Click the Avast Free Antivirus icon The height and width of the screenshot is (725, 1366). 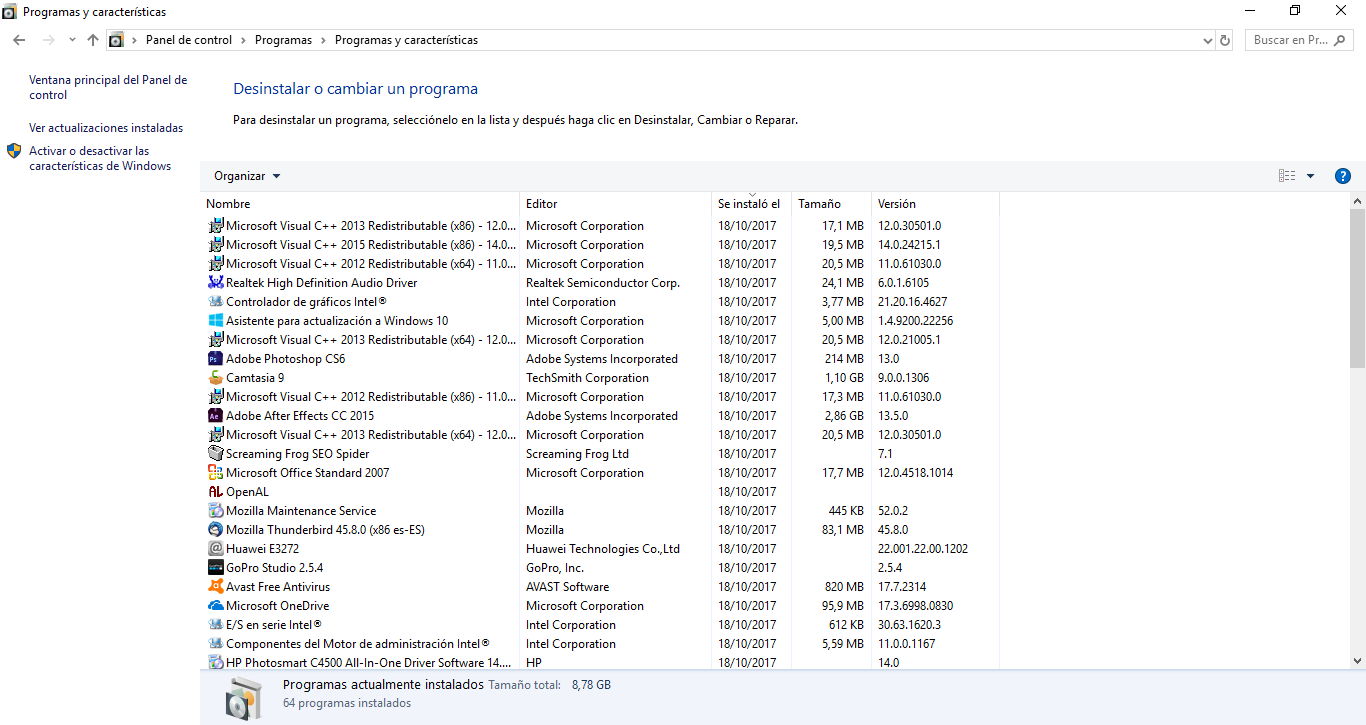tap(216, 587)
